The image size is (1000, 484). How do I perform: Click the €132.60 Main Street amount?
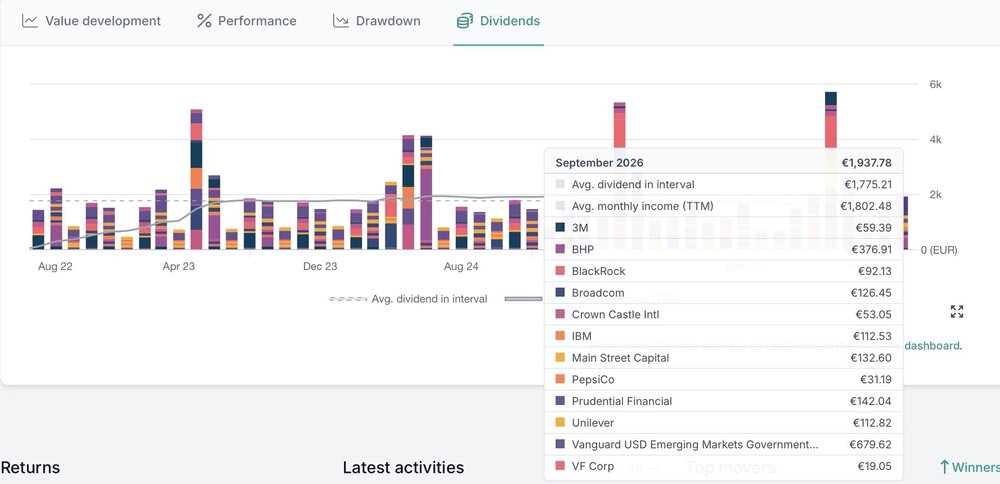pyautogui.click(x=871, y=358)
